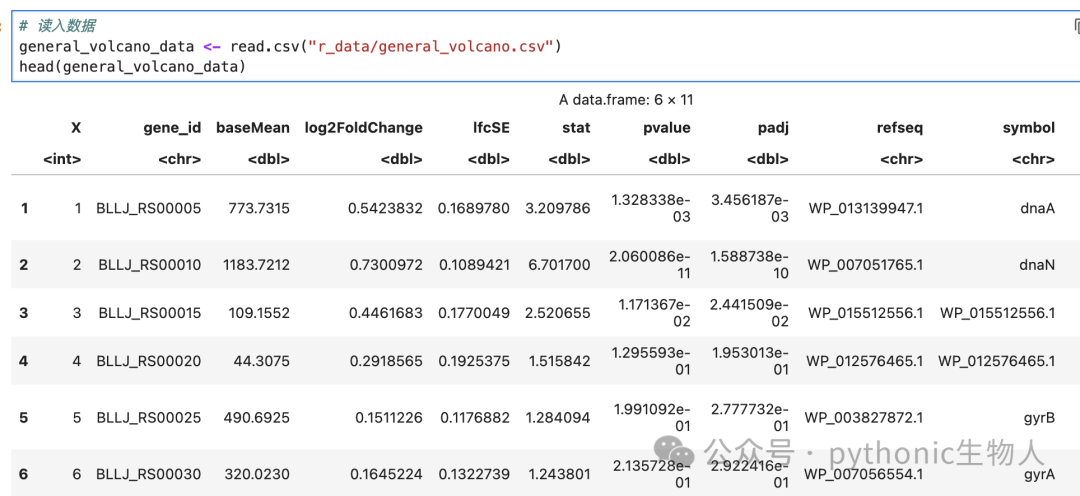This screenshot has height=496, width=1080.
Task: Select the baseMean column header
Action: pos(253,127)
